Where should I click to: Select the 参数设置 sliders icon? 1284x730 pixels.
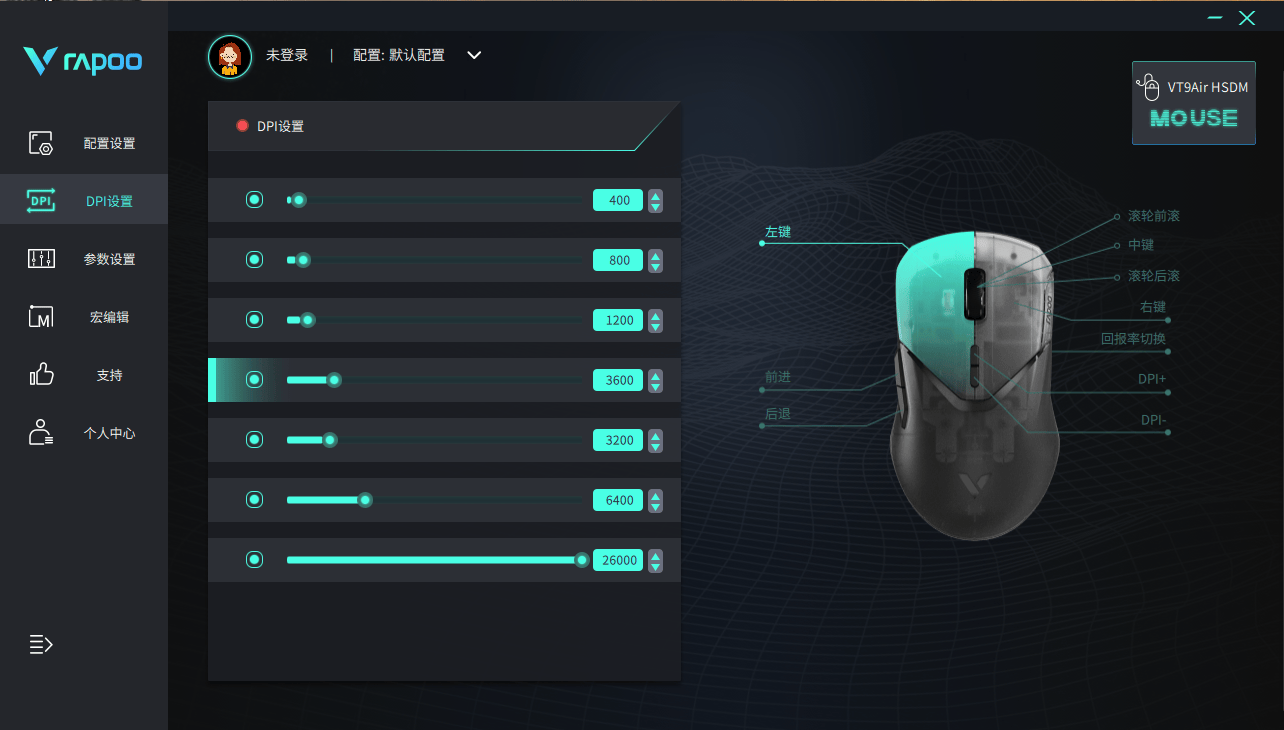point(41,259)
